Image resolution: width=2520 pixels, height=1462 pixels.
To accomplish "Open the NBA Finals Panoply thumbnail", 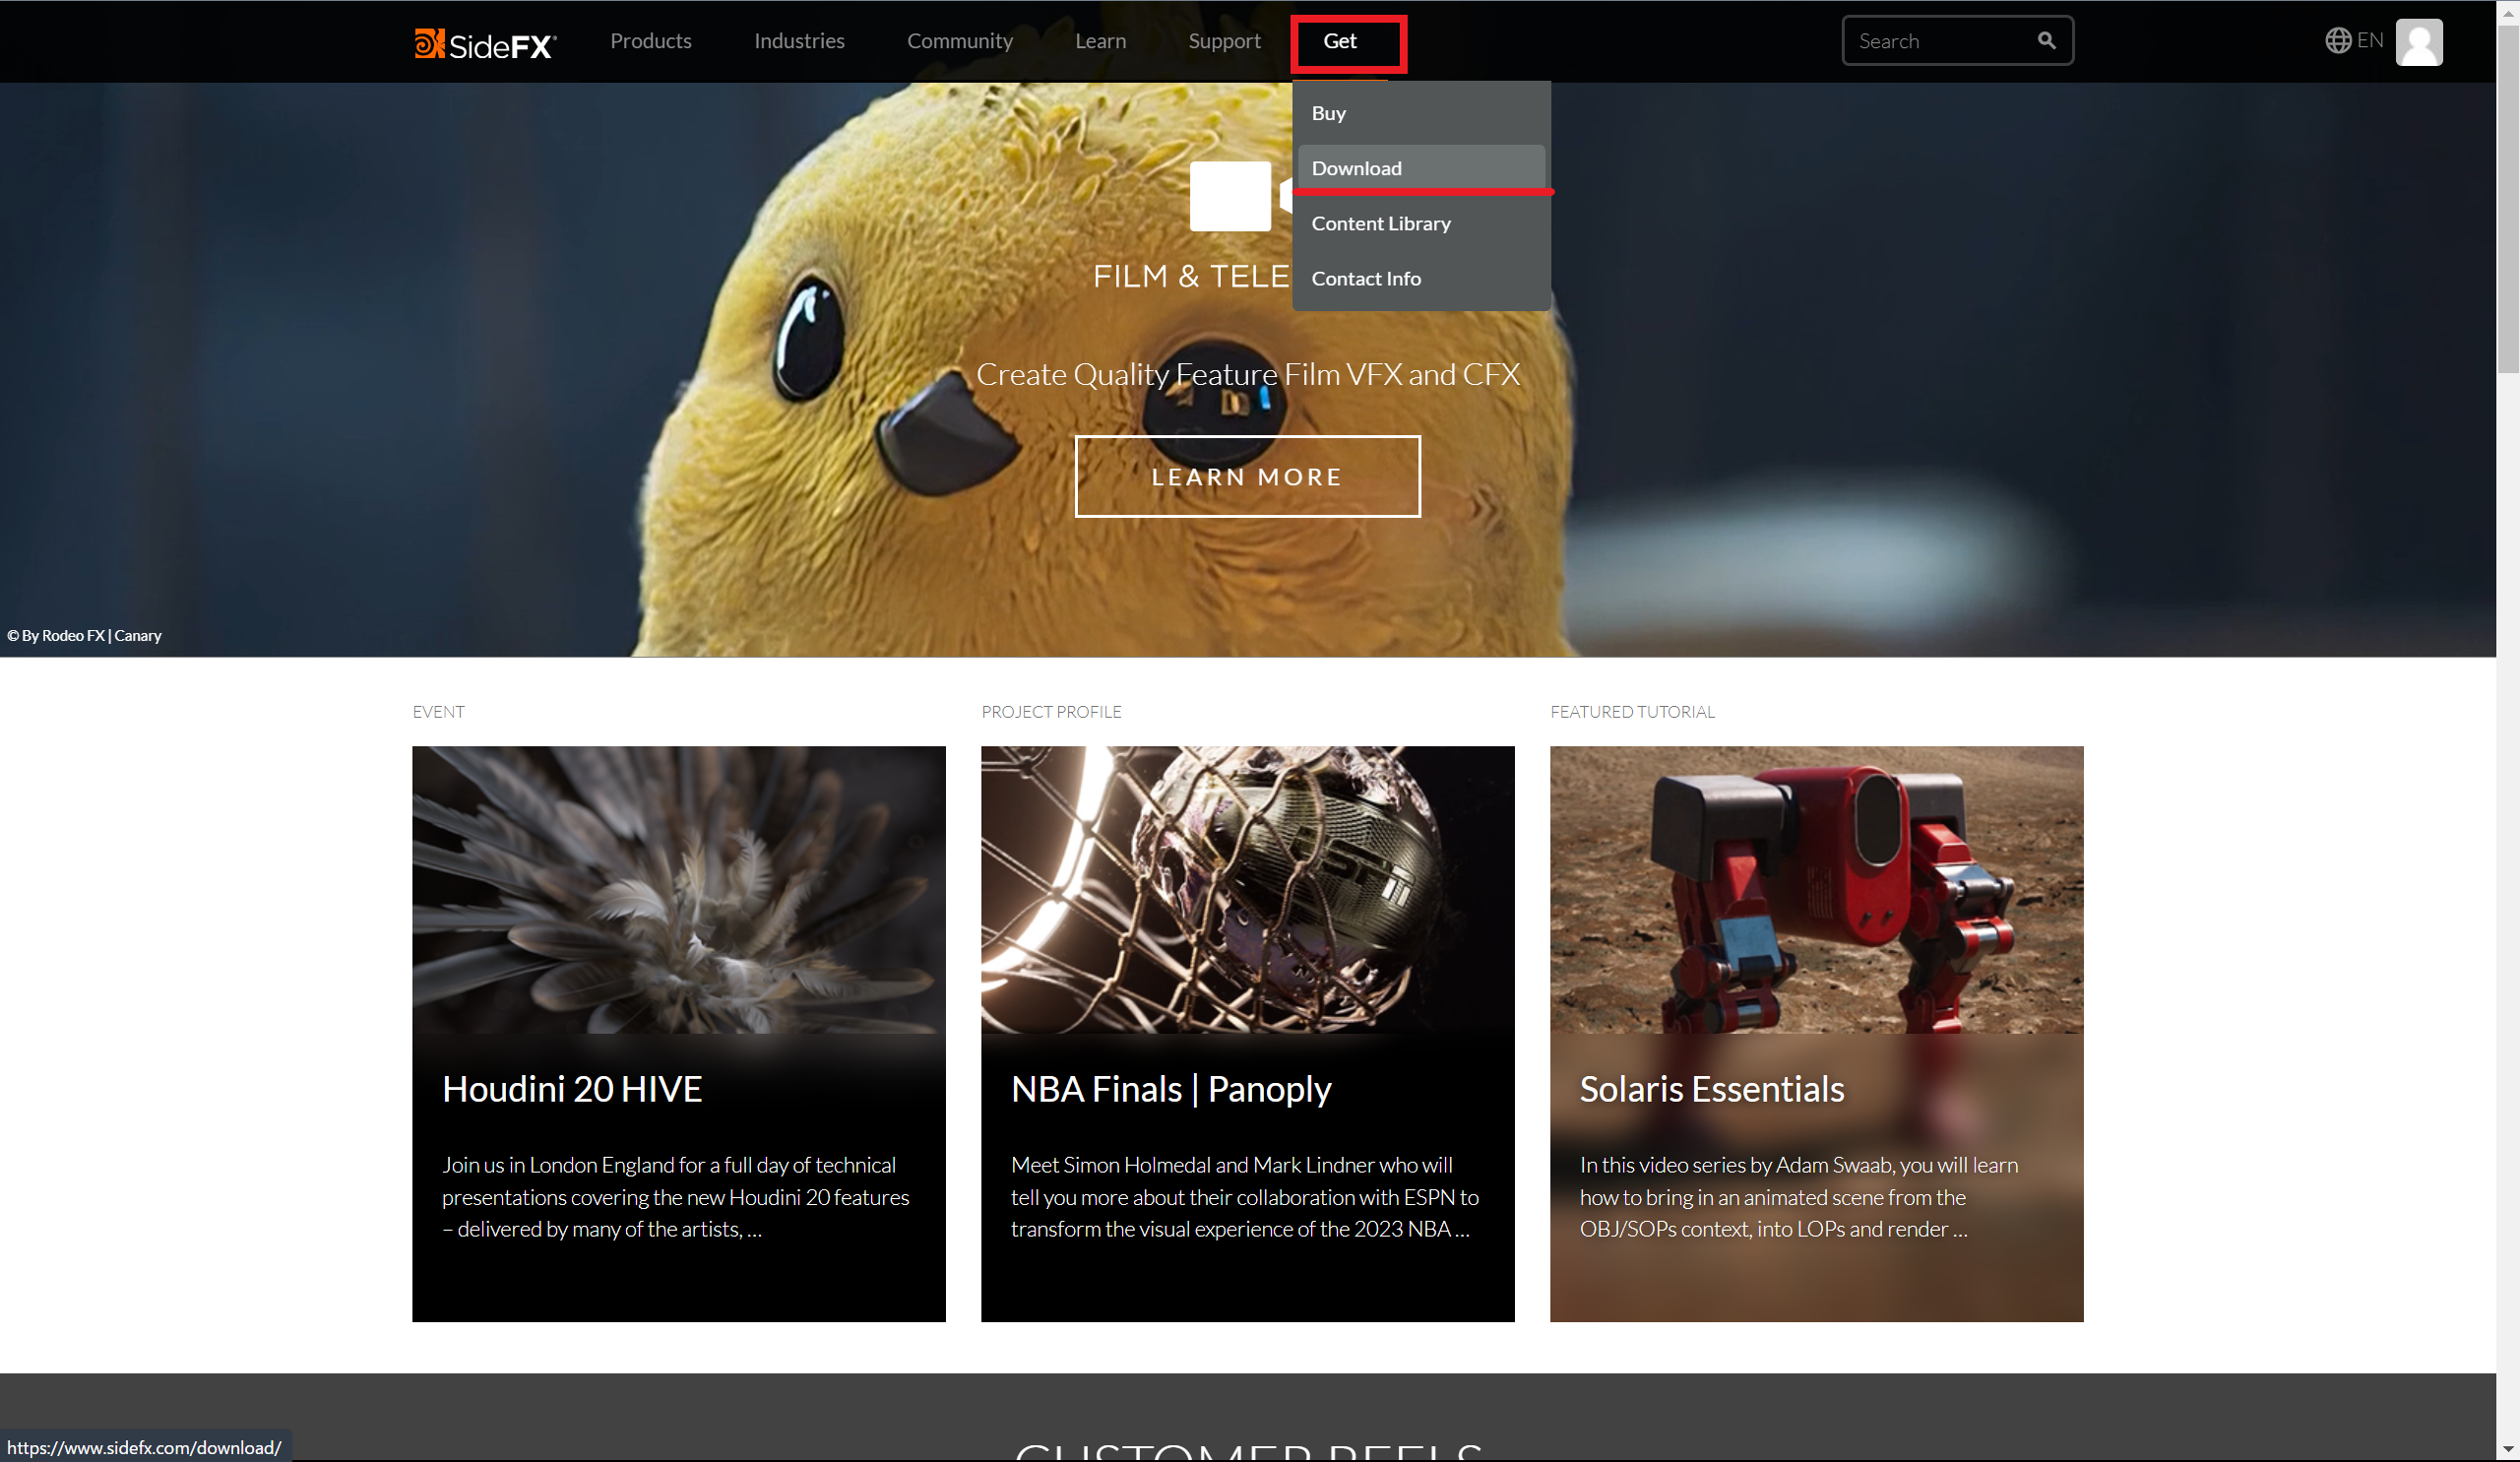I will point(1247,889).
